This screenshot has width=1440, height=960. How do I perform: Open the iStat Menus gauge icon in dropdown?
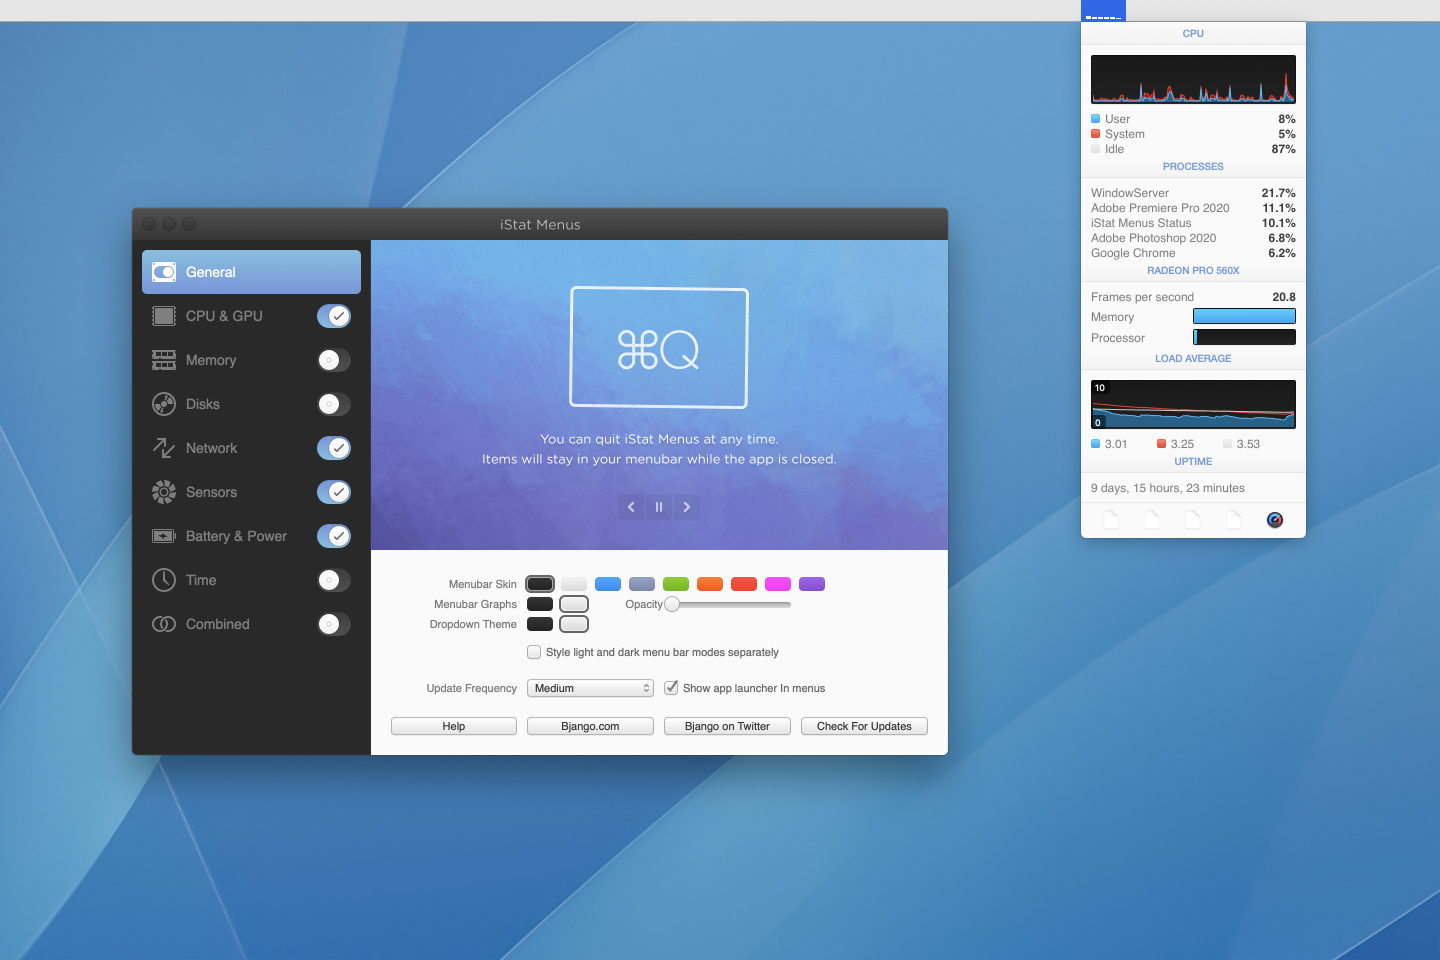[1274, 520]
